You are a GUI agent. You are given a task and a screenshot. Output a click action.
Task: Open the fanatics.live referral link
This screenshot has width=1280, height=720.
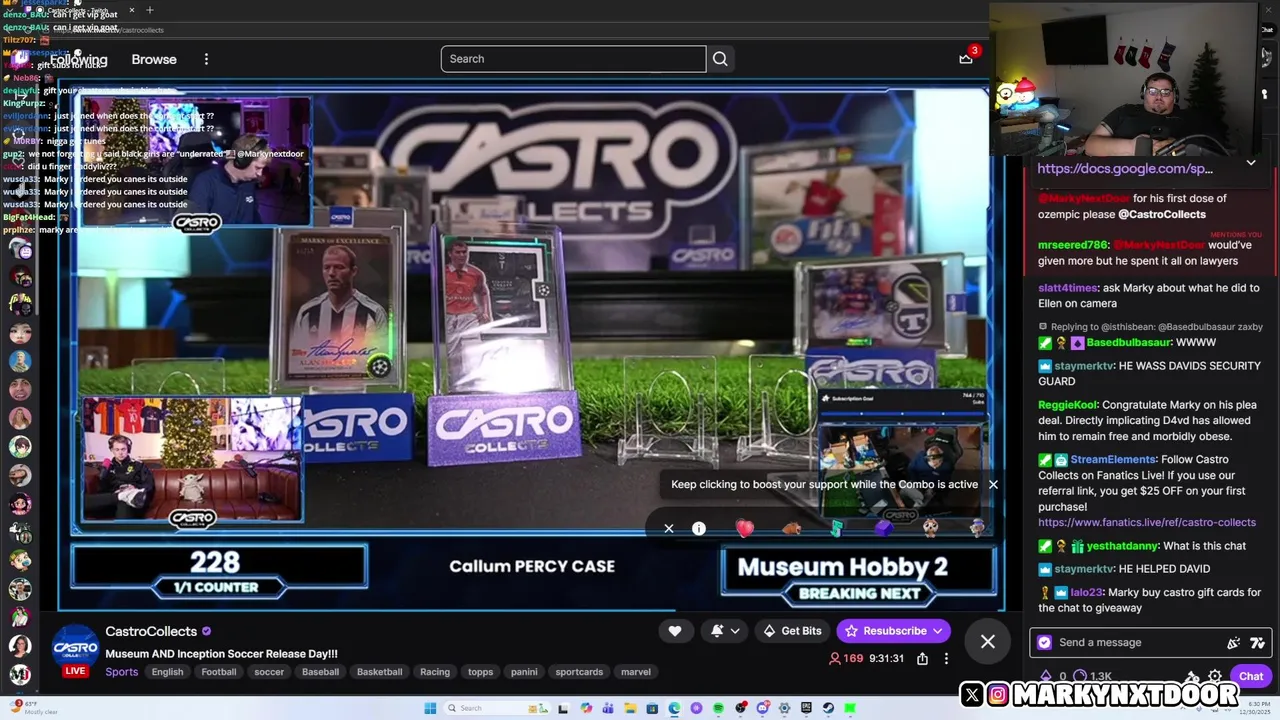[x=1147, y=522]
